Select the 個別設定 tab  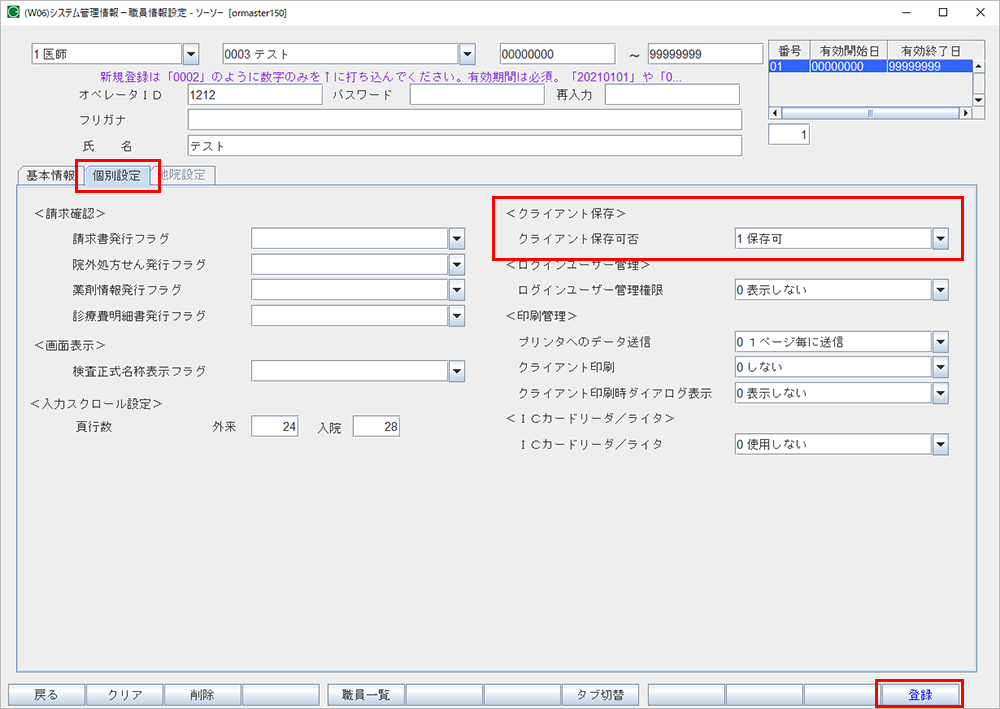point(116,176)
